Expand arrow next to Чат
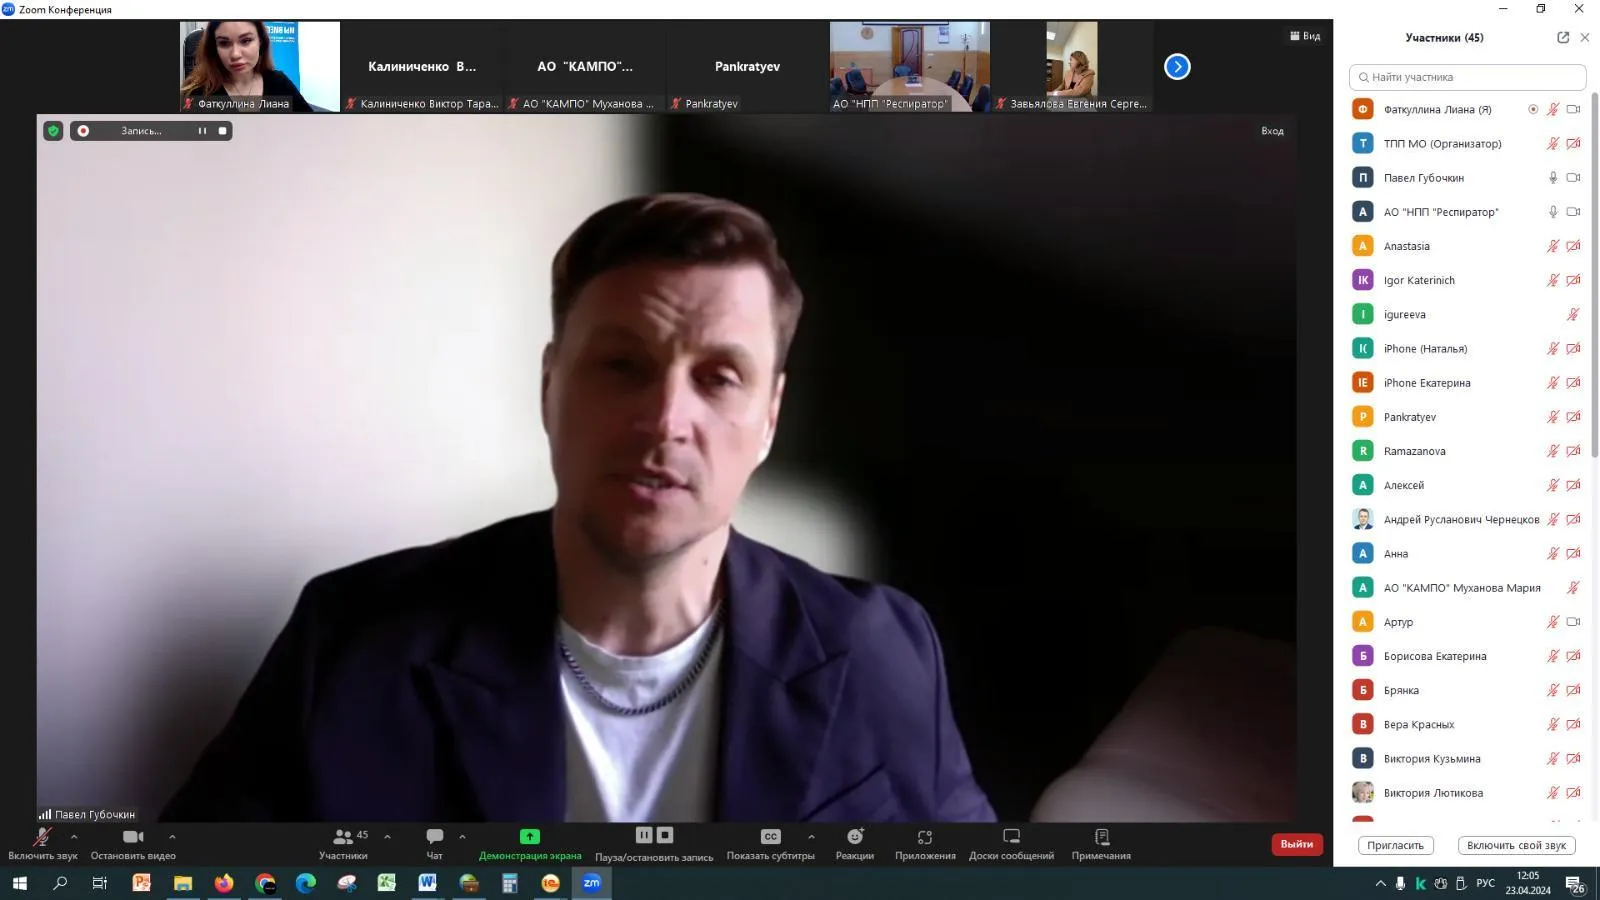1600x900 pixels. 462,837
